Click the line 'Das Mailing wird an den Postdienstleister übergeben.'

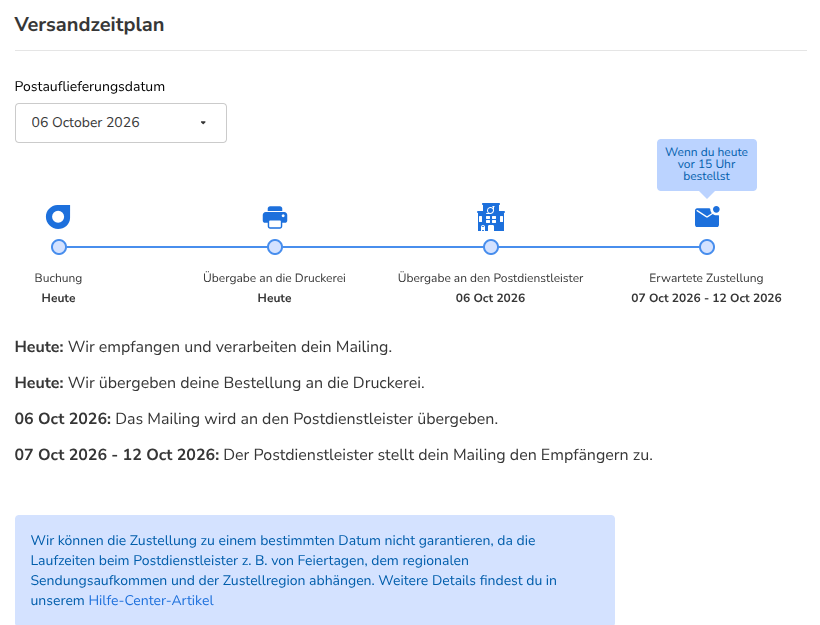(306, 419)
